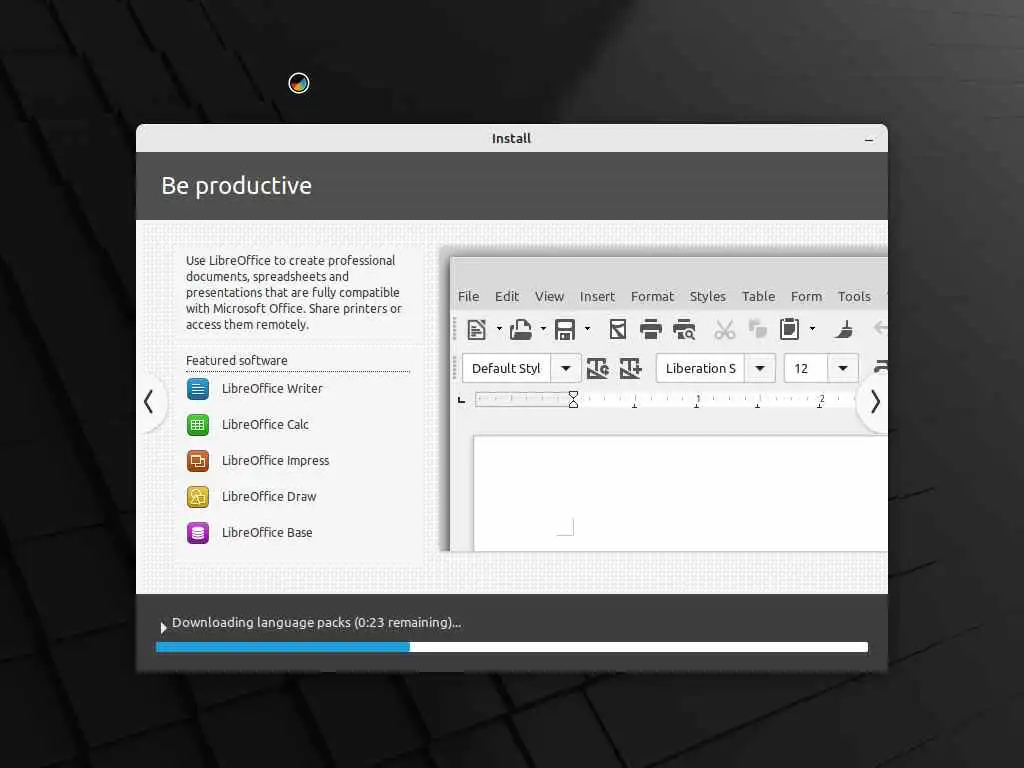Click the LibreOffice Draw label

point(268,496)
